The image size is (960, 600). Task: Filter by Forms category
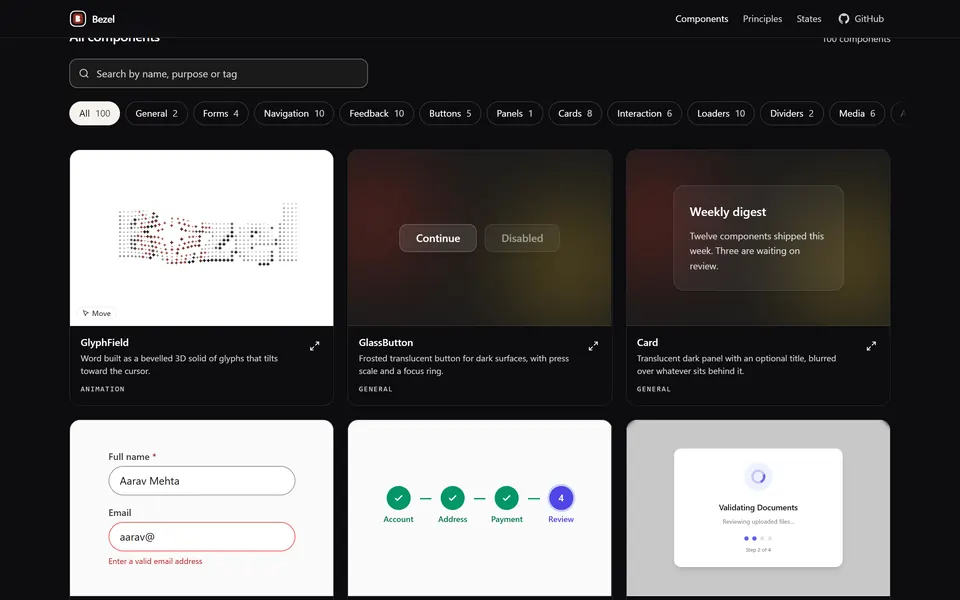[x=220, y=113]
